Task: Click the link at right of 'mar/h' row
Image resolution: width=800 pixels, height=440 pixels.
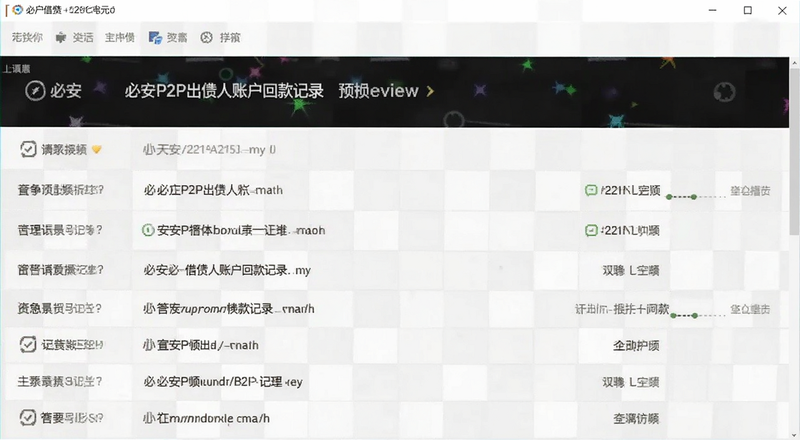Action: [750, 309]
